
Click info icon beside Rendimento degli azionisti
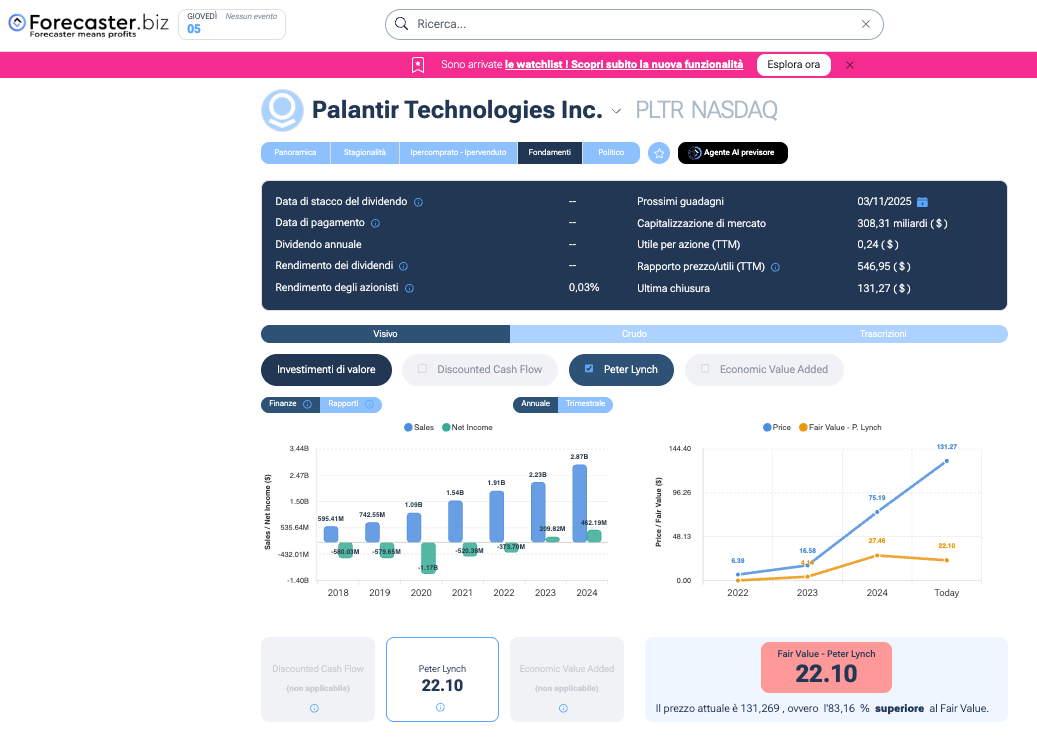[409, 288]
